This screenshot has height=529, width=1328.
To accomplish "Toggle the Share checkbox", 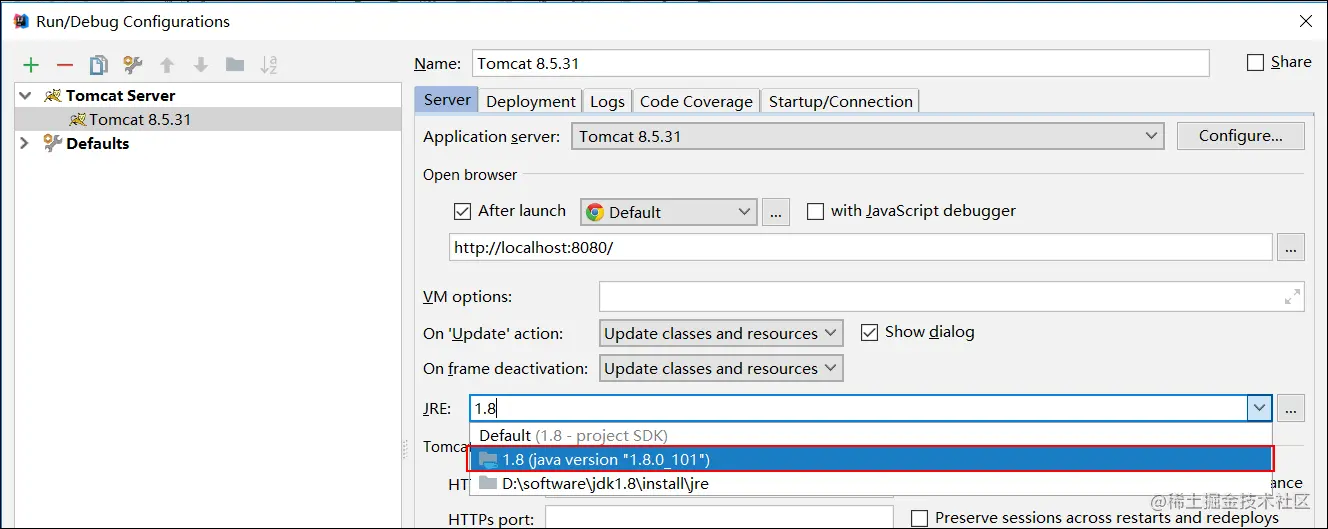I will click(1256, 62).
